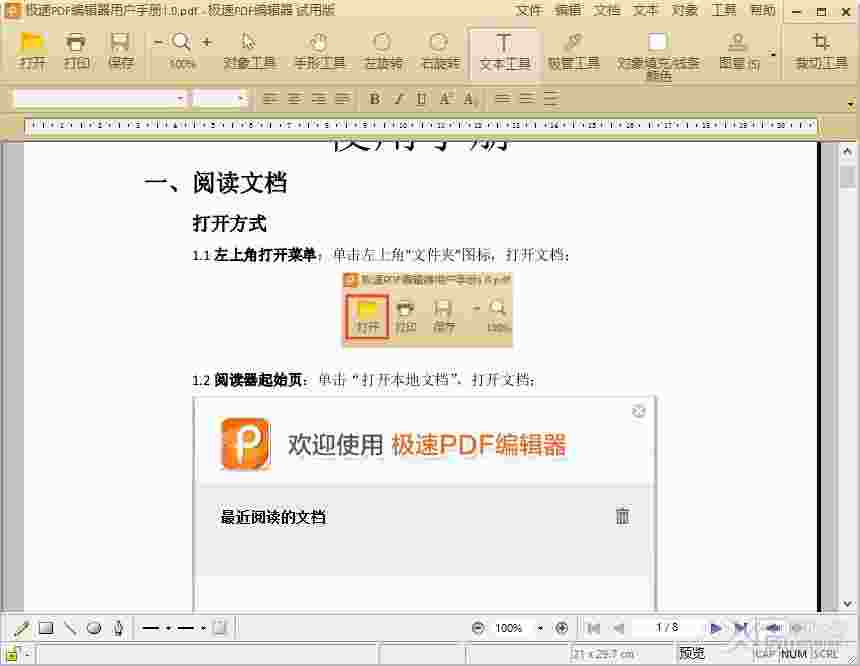Rotate page right with 右旋转
860x666 pixels.
pyautogui.click(x=439, y=50)
